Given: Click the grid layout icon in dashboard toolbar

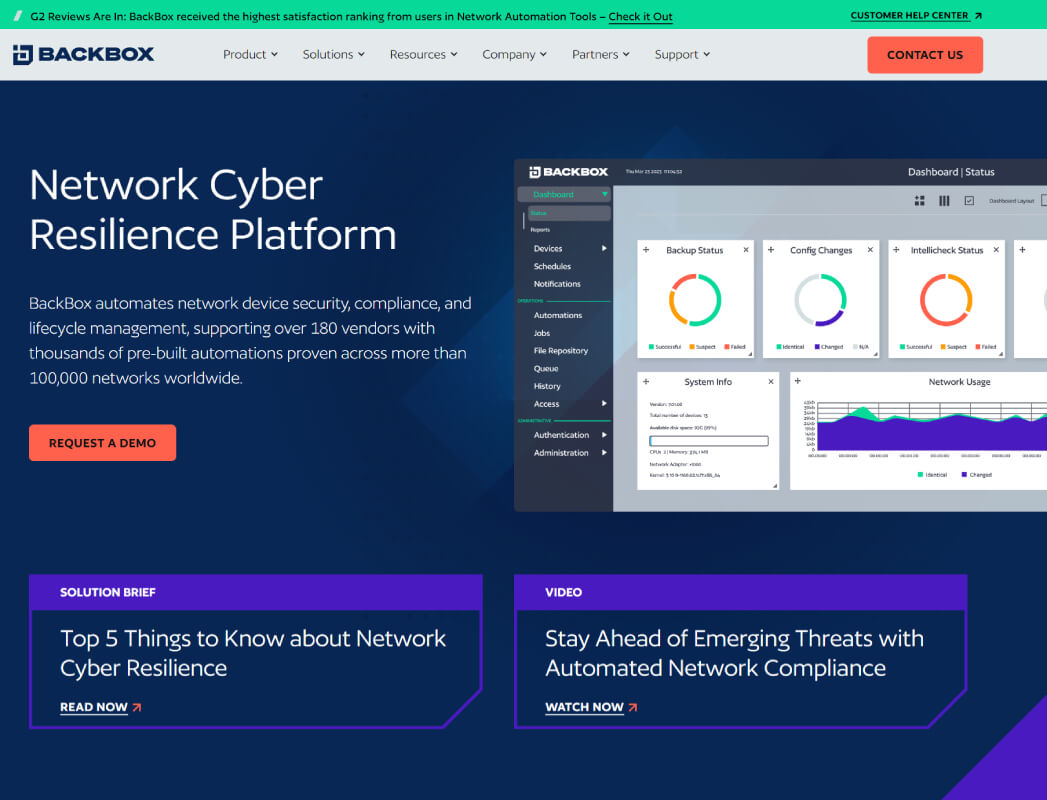Looking at the screenshot, I should point(919,201).
